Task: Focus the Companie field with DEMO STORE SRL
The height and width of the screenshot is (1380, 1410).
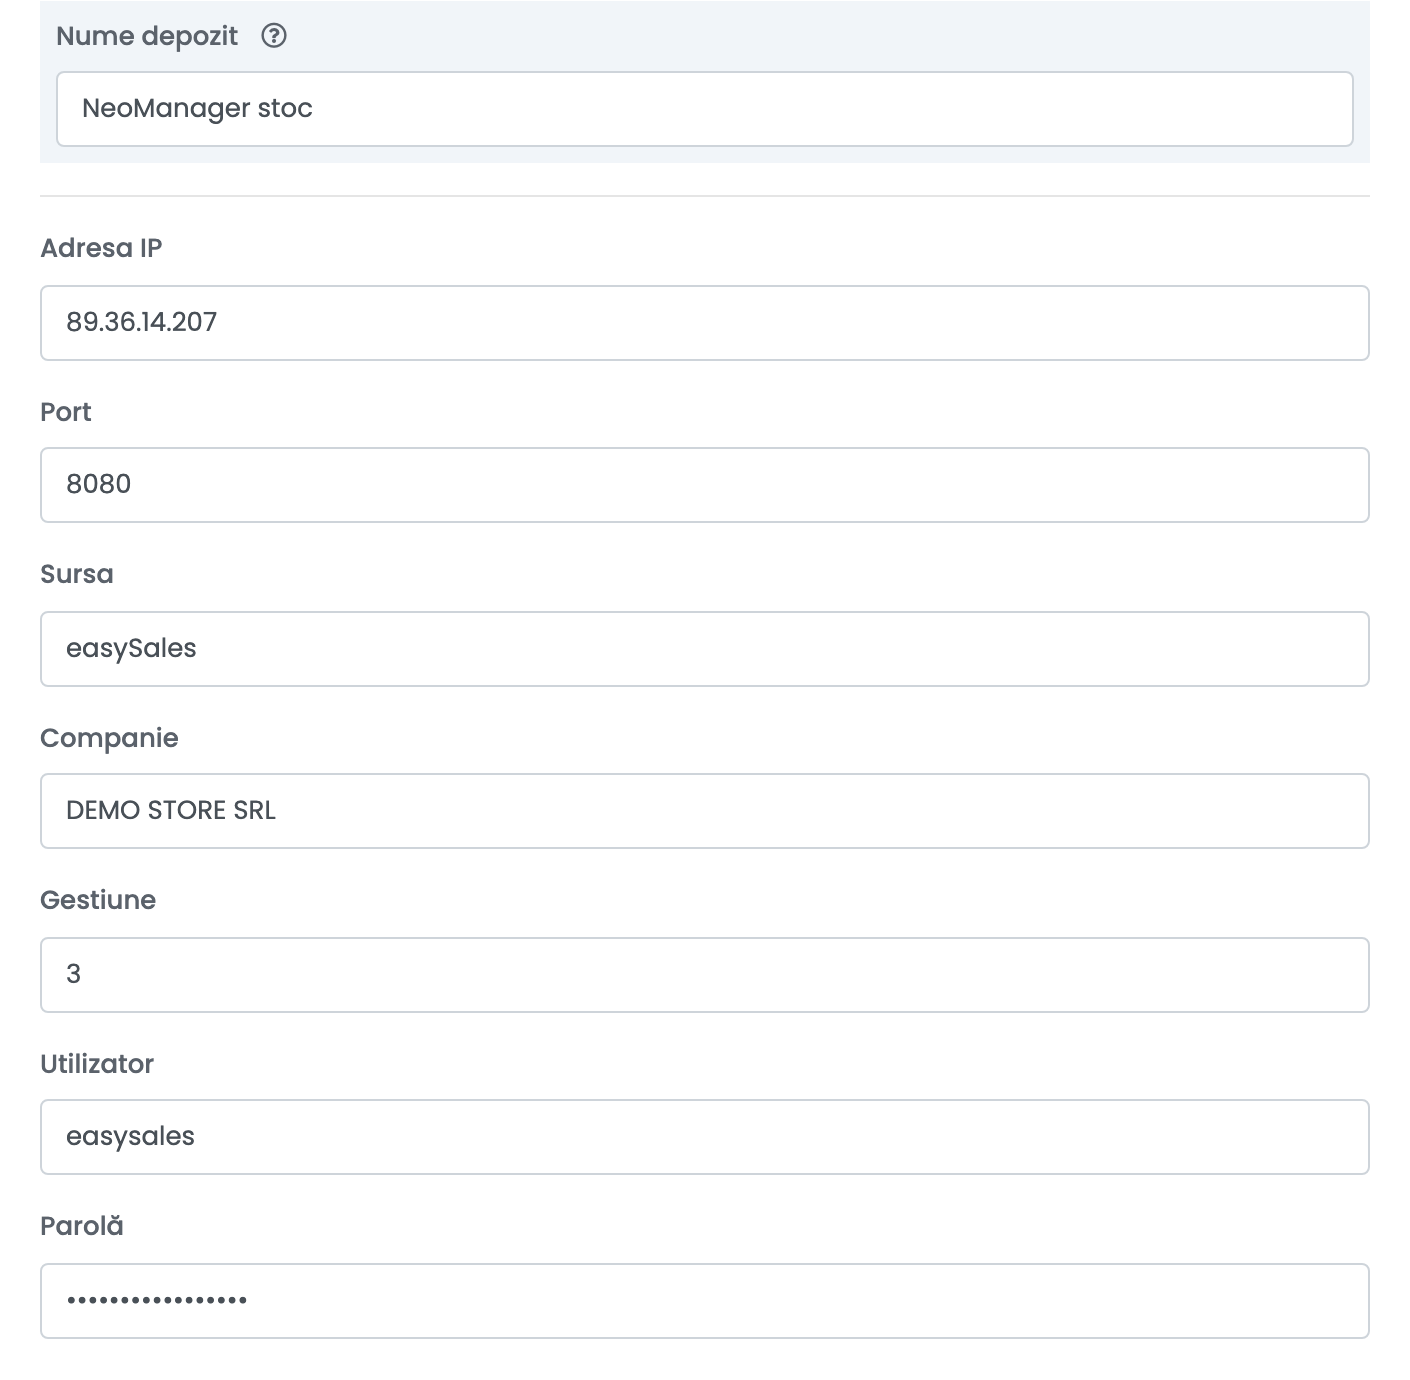Action: [705, 811]
